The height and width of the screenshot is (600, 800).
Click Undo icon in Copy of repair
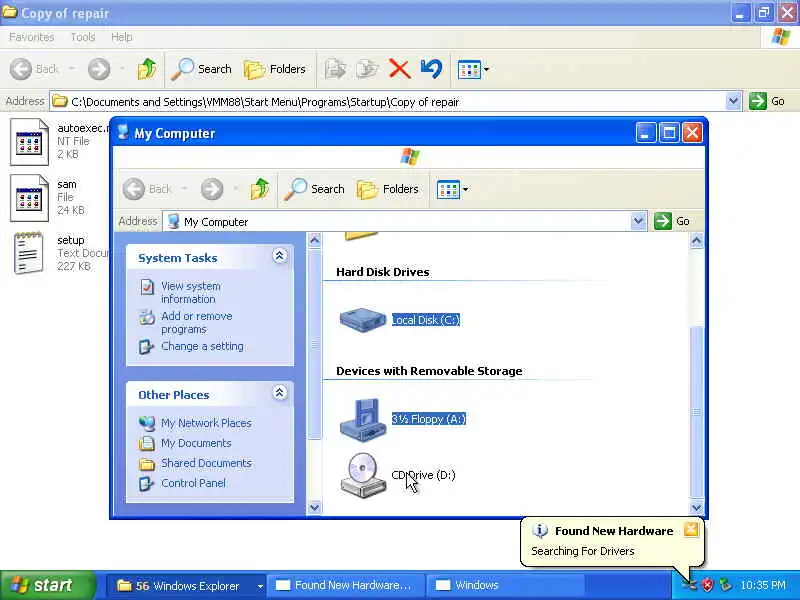[432, 69]
